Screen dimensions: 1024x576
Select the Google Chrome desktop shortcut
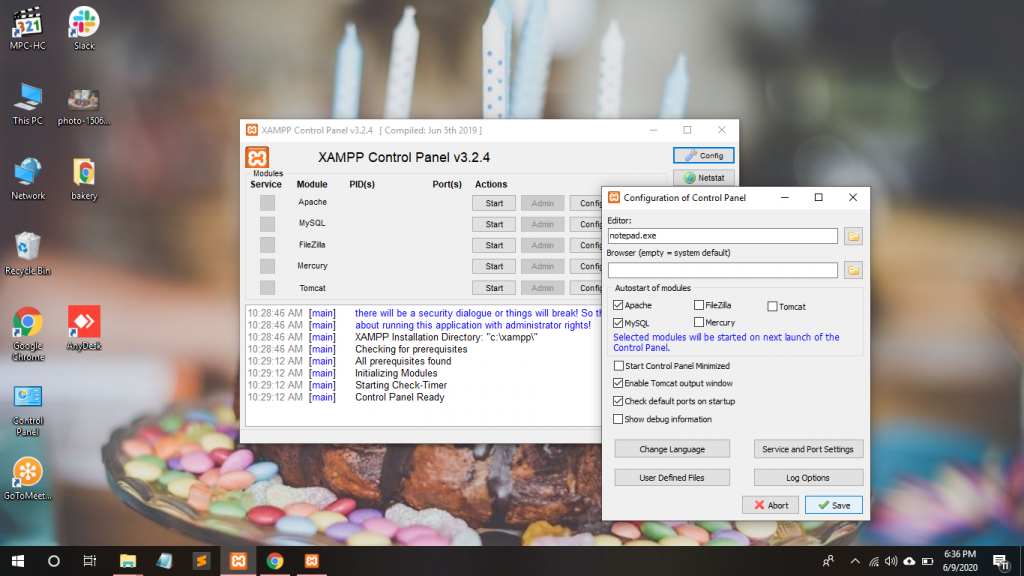tap(27, 334)
